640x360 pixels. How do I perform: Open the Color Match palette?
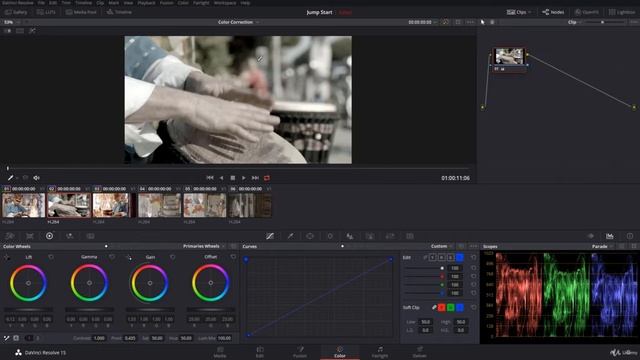coord(30,236)
